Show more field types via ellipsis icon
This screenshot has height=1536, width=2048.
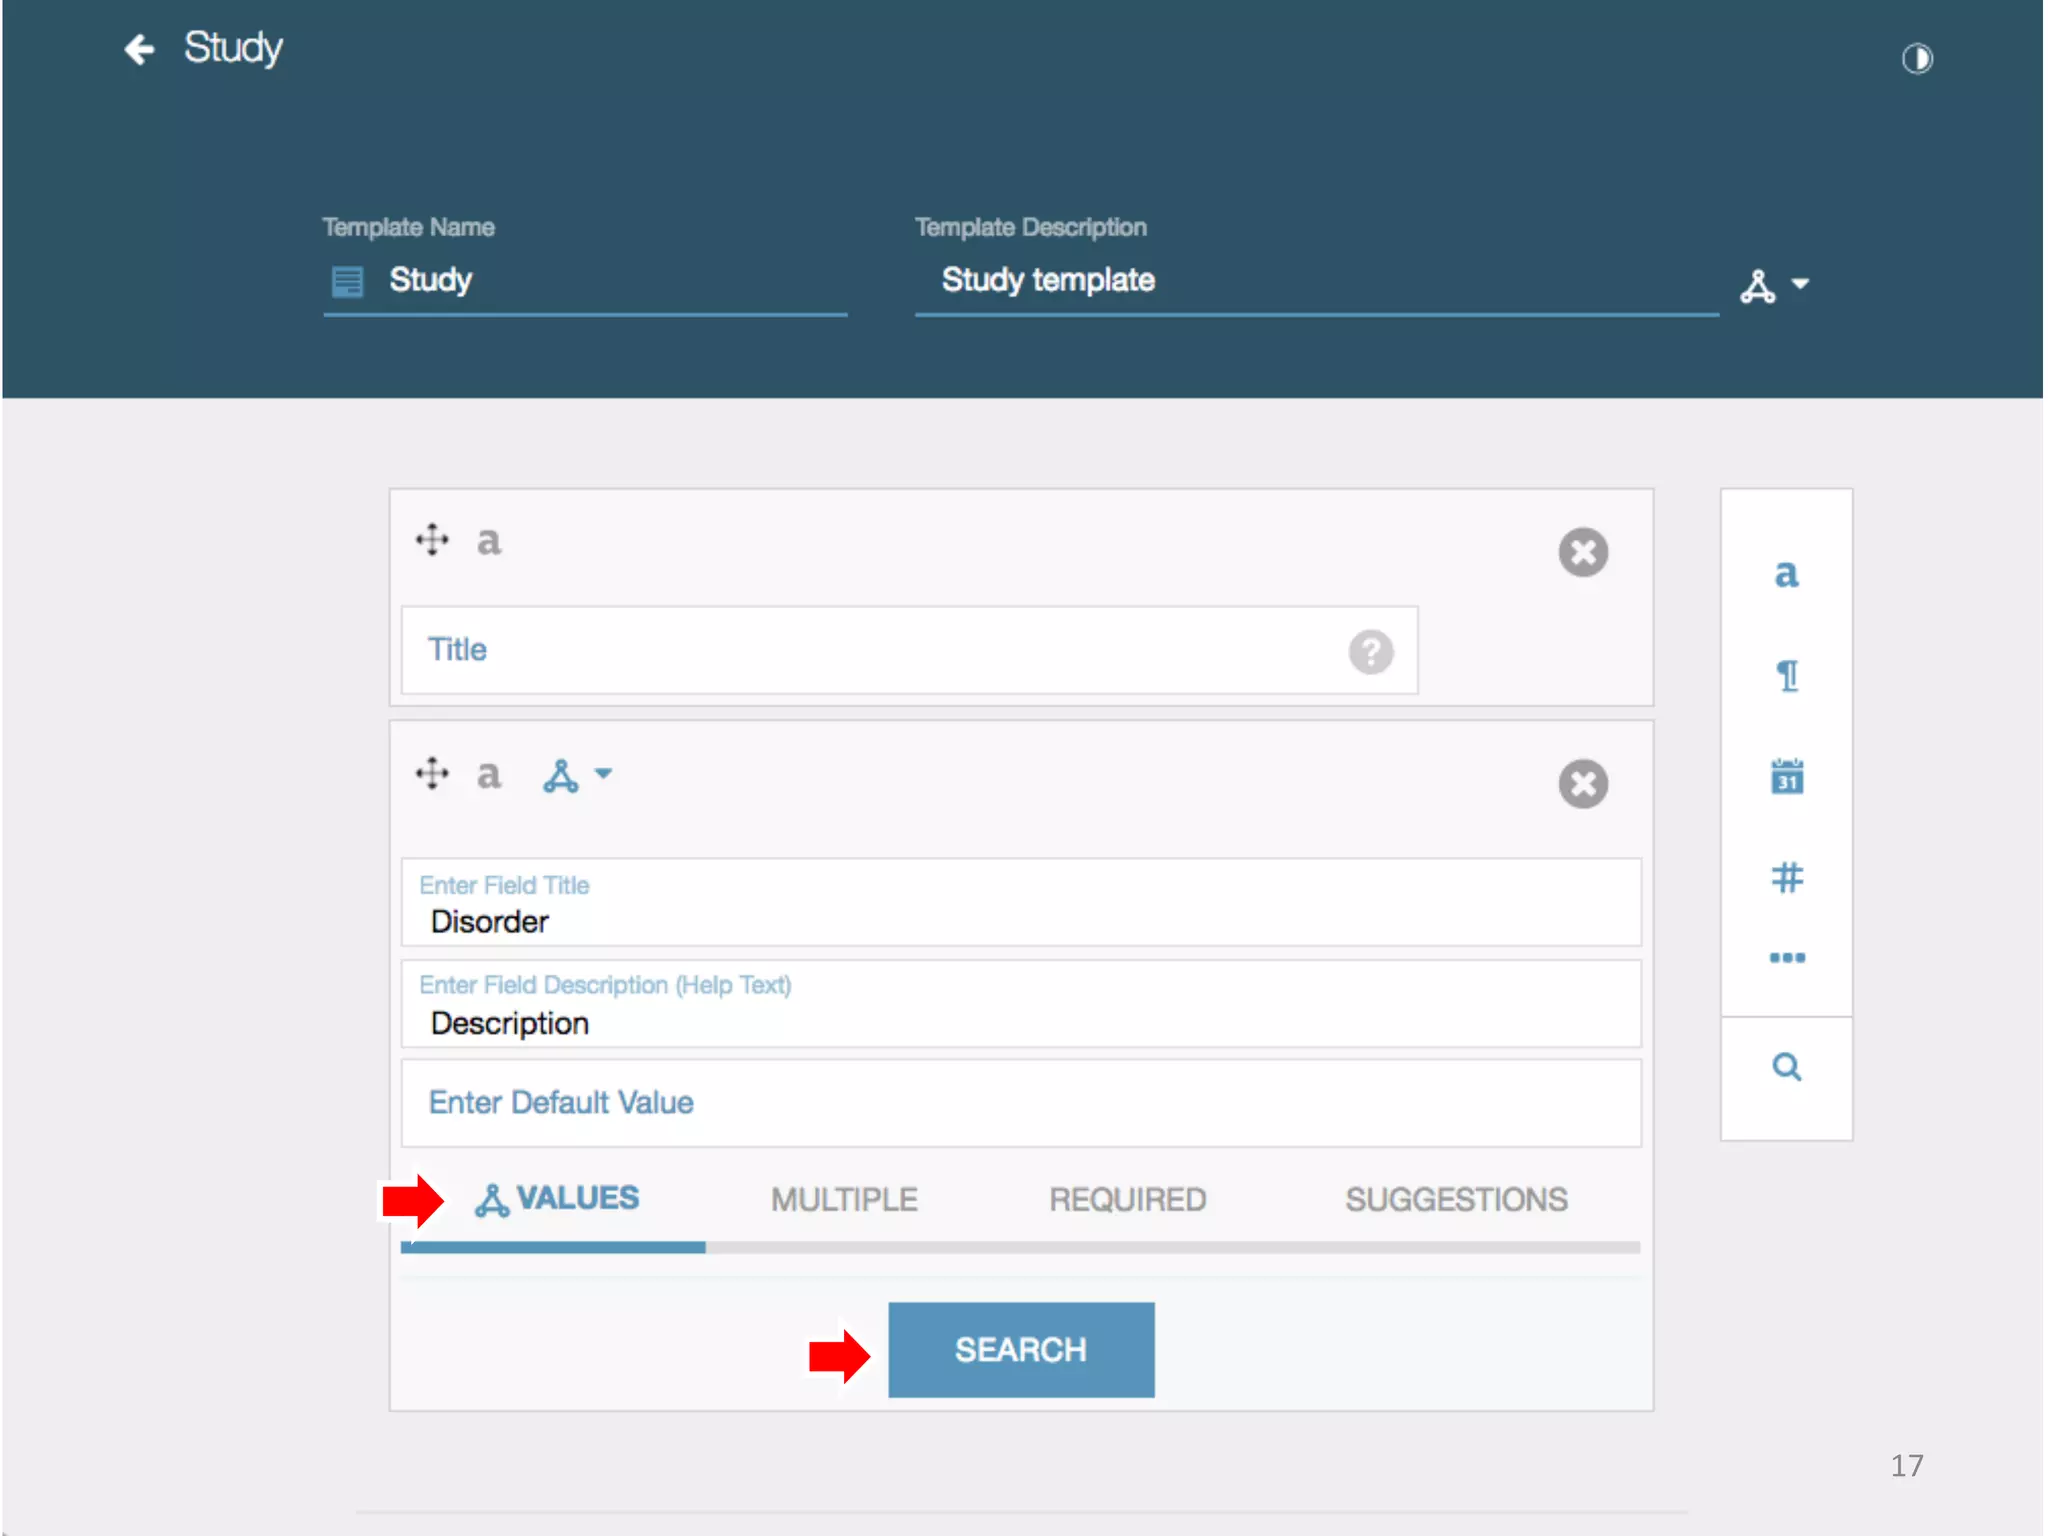tap(1786, 958)
